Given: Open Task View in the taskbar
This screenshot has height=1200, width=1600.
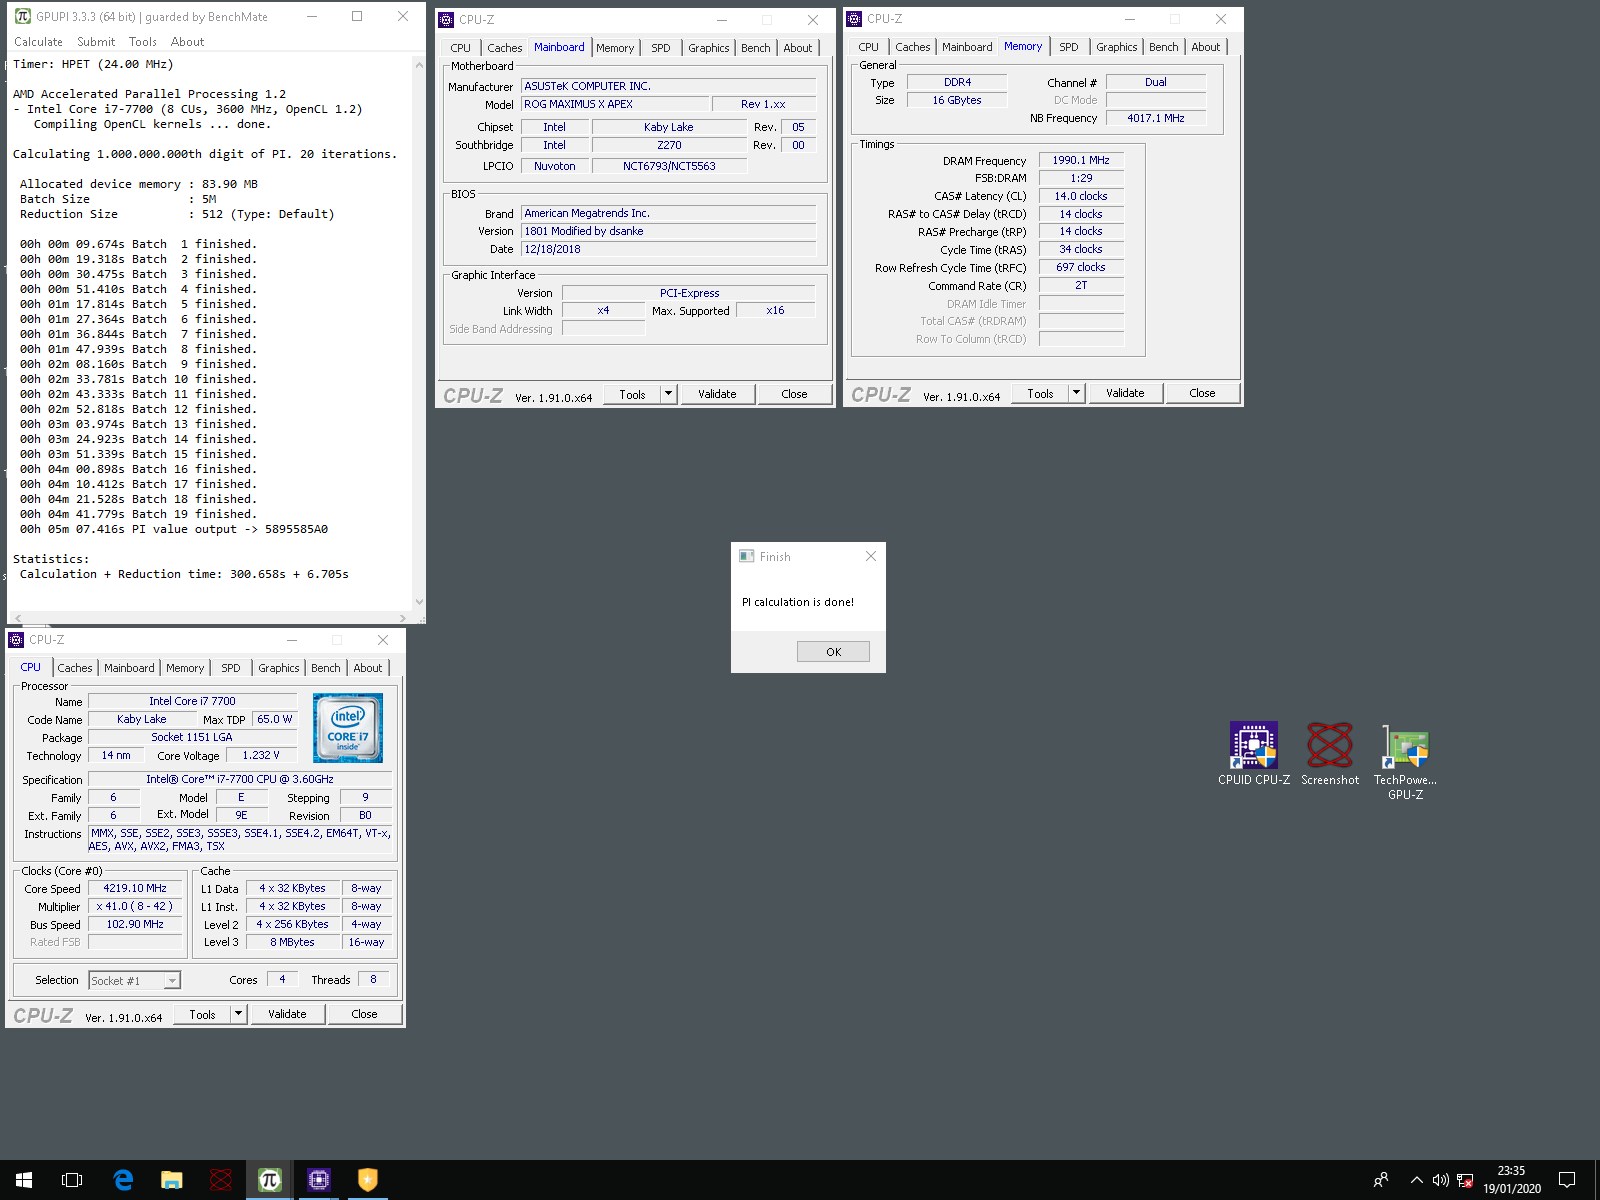Looking at the screenshot, I should (x=72, y=1180).
